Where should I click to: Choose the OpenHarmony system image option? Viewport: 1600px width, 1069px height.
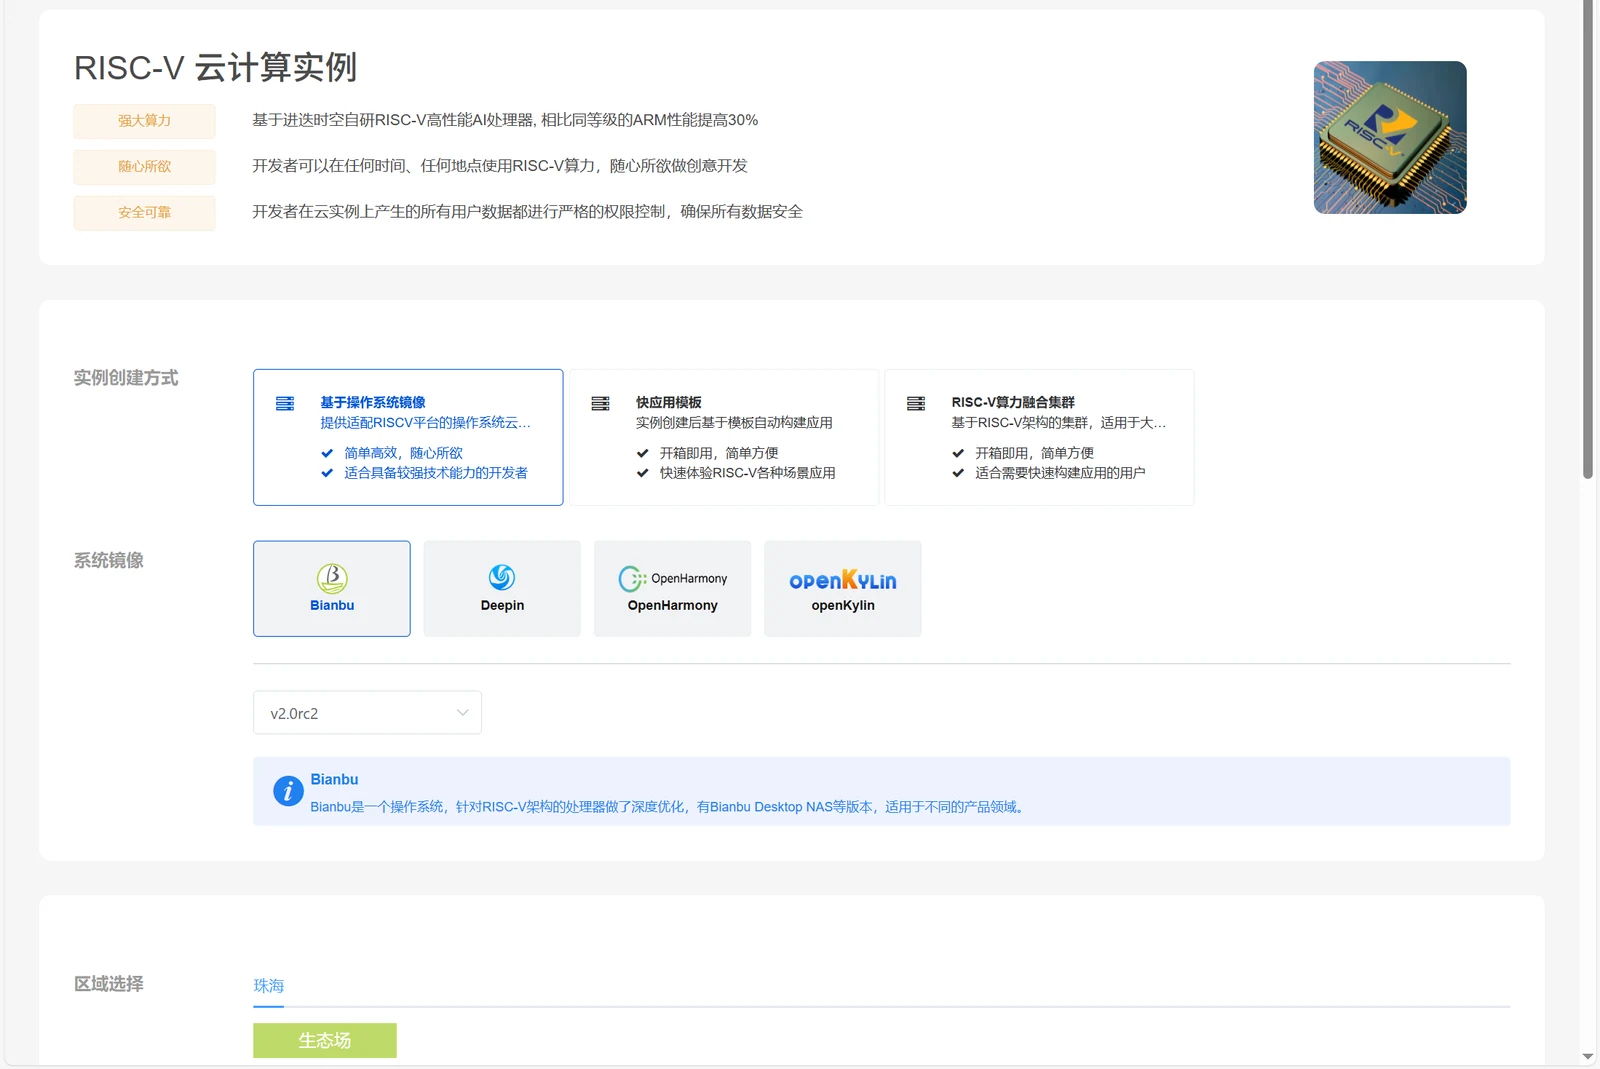[x=672, y=588]
